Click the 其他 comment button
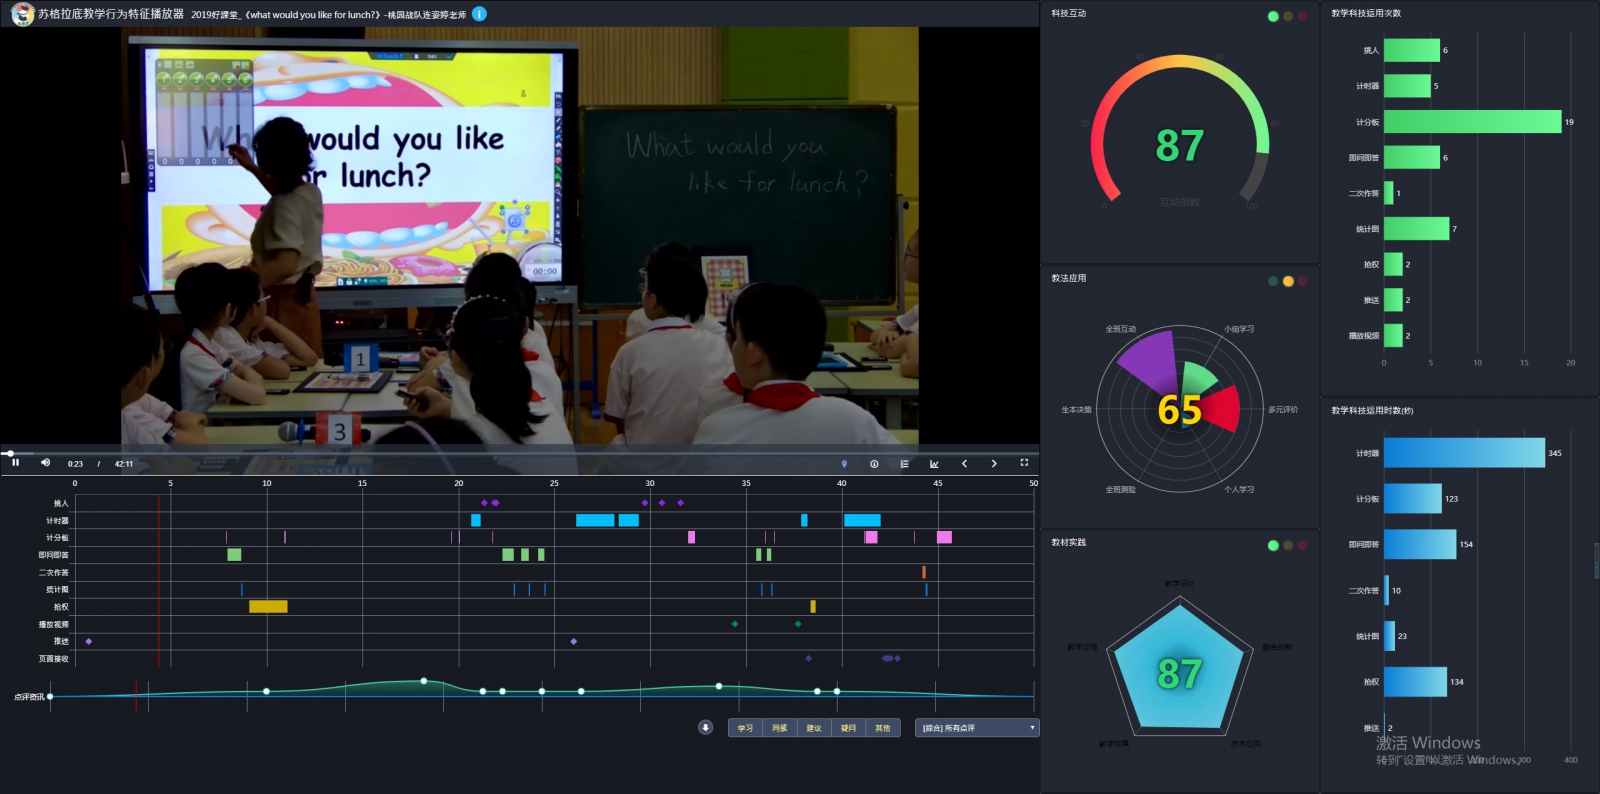 pos(883,728)
